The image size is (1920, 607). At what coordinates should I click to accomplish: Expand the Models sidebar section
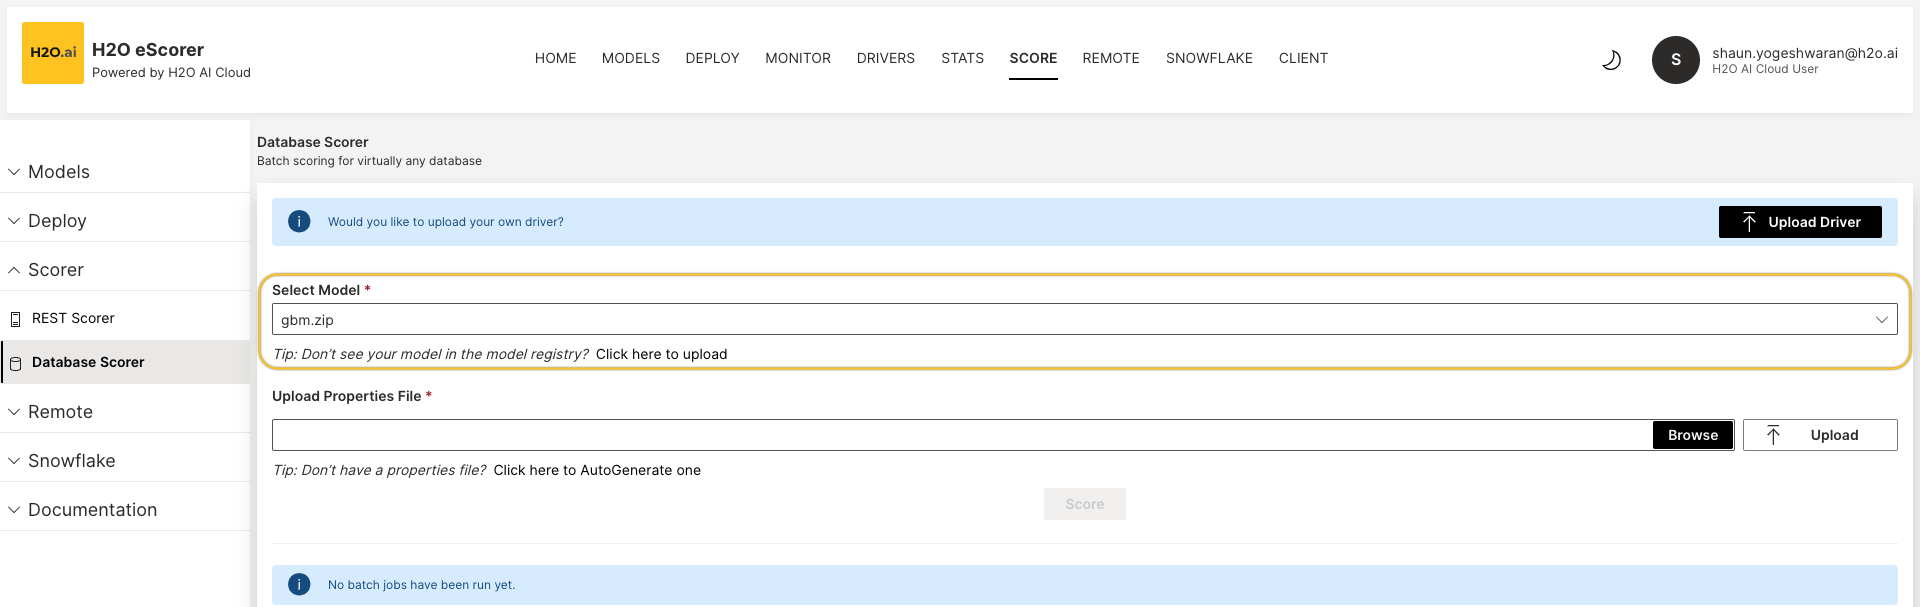[59, 172]
